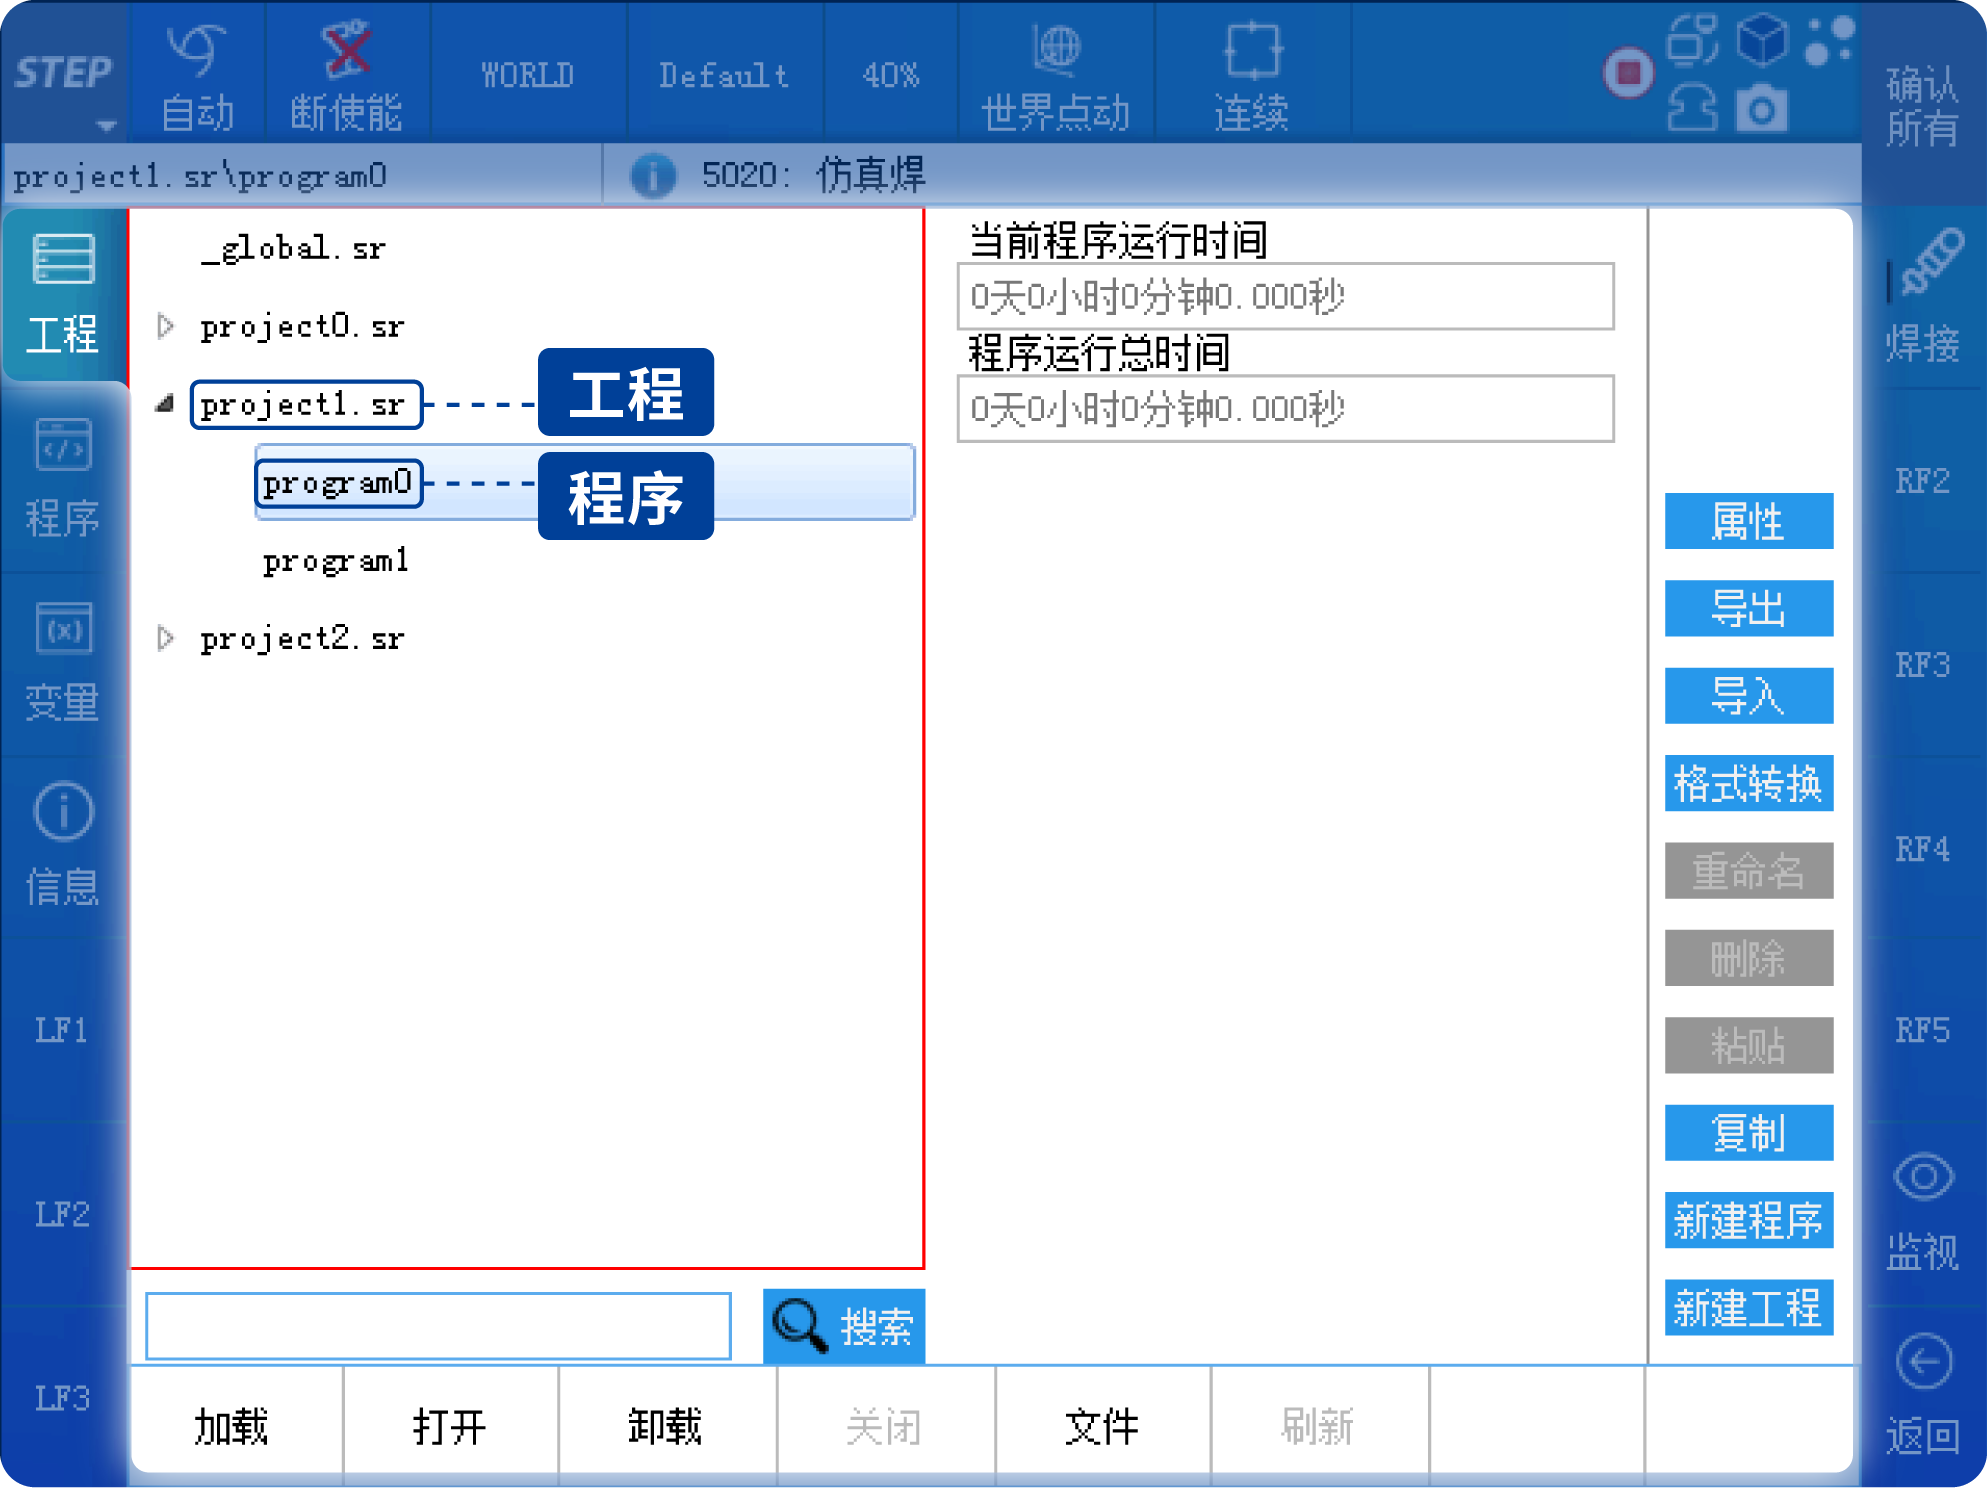Click the LF2 function key
1987x1488 pixels.
coord(62,1214)
